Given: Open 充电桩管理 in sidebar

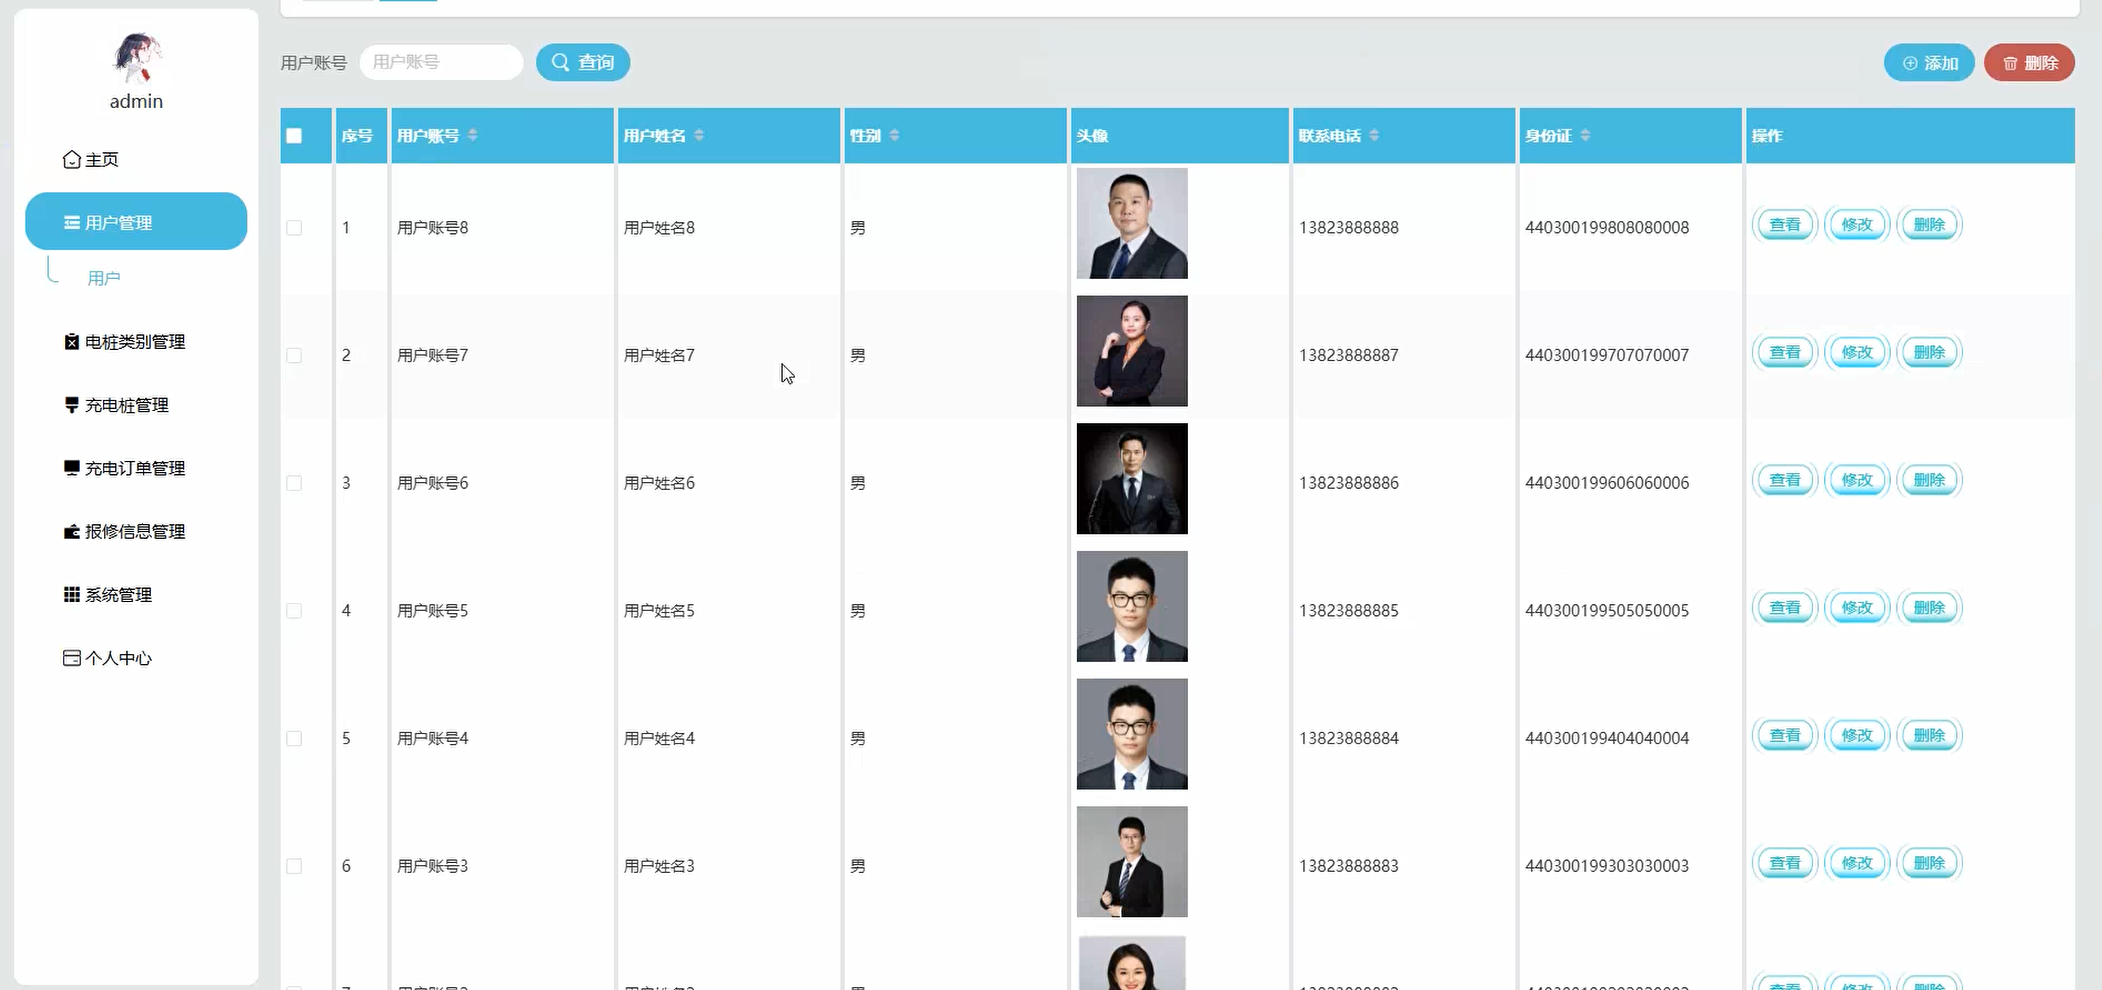Looking at the screenshot, I should click(117, 405).
